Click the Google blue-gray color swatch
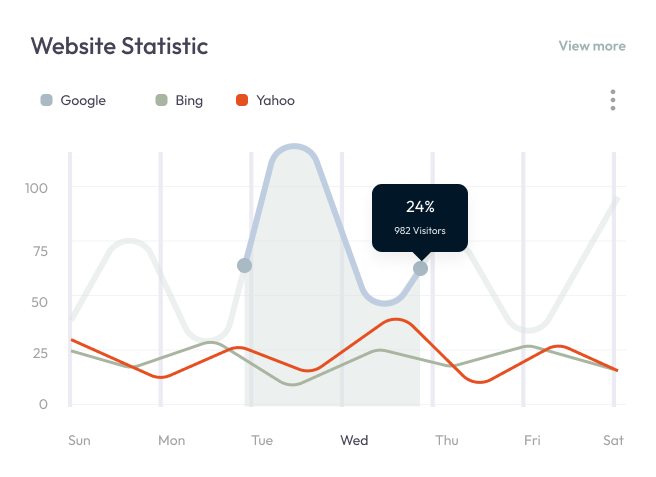 pos(46,100)
